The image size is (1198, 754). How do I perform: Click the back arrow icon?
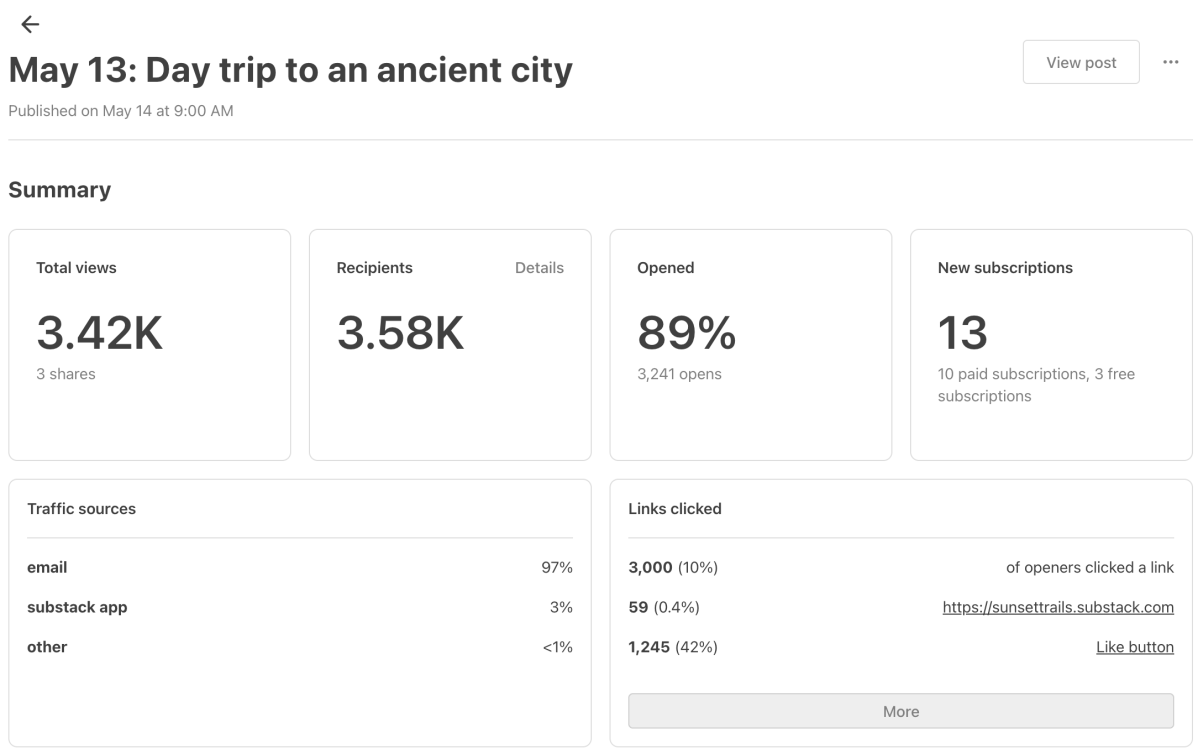[x=30, y=25]
